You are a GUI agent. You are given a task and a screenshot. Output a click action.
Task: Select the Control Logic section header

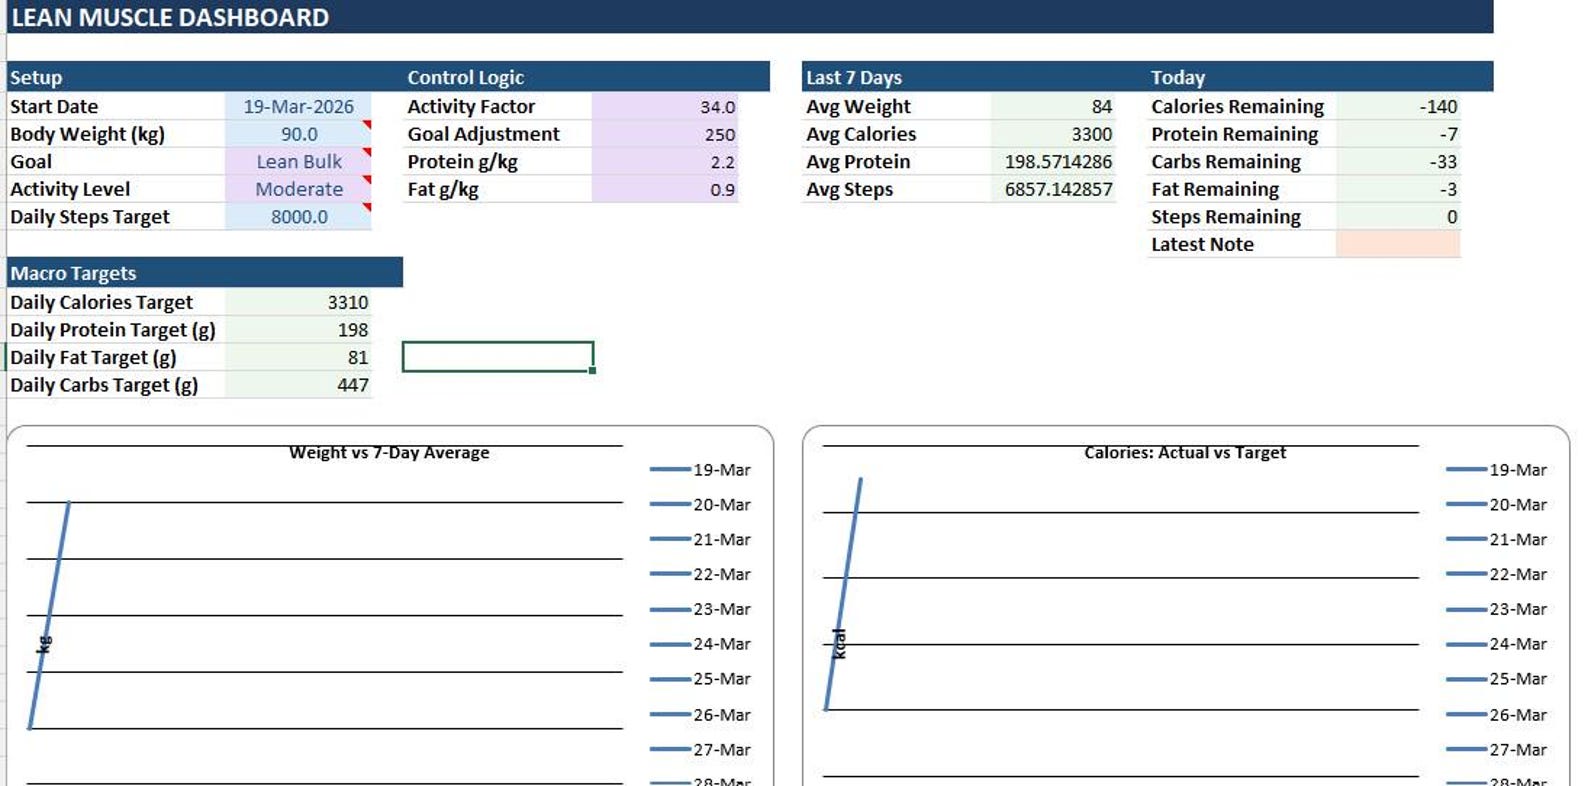(x=465, y=77)
